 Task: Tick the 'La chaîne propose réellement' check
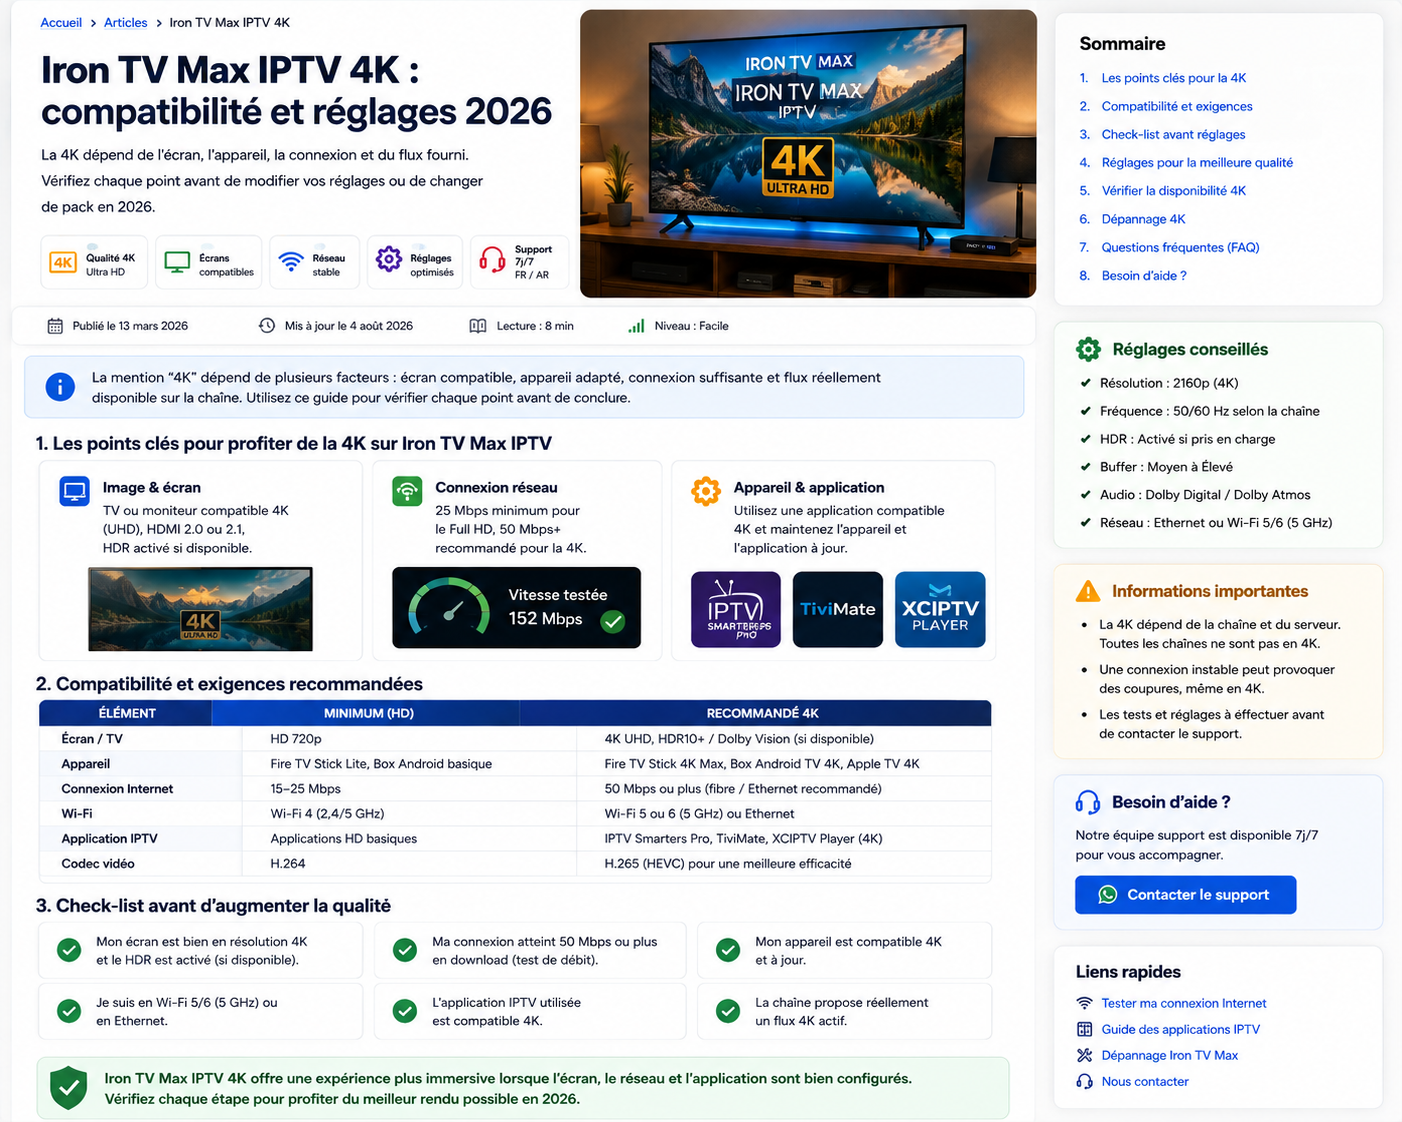click(728, 1011)
